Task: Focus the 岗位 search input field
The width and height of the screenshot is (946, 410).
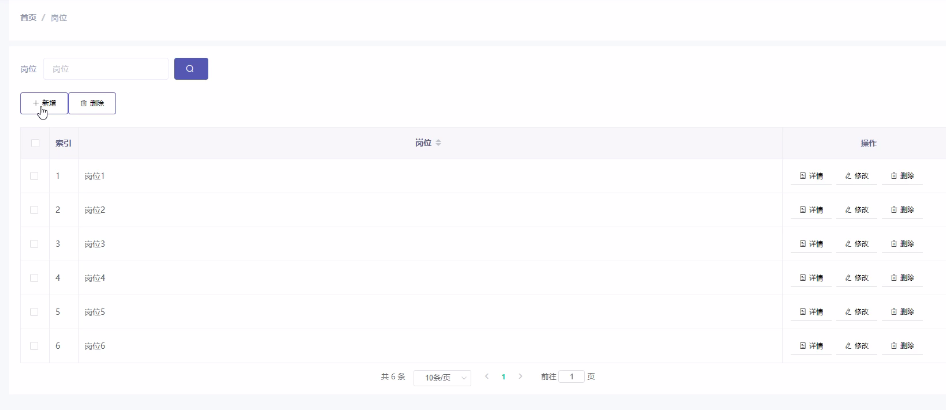Action: pos(106,69)
